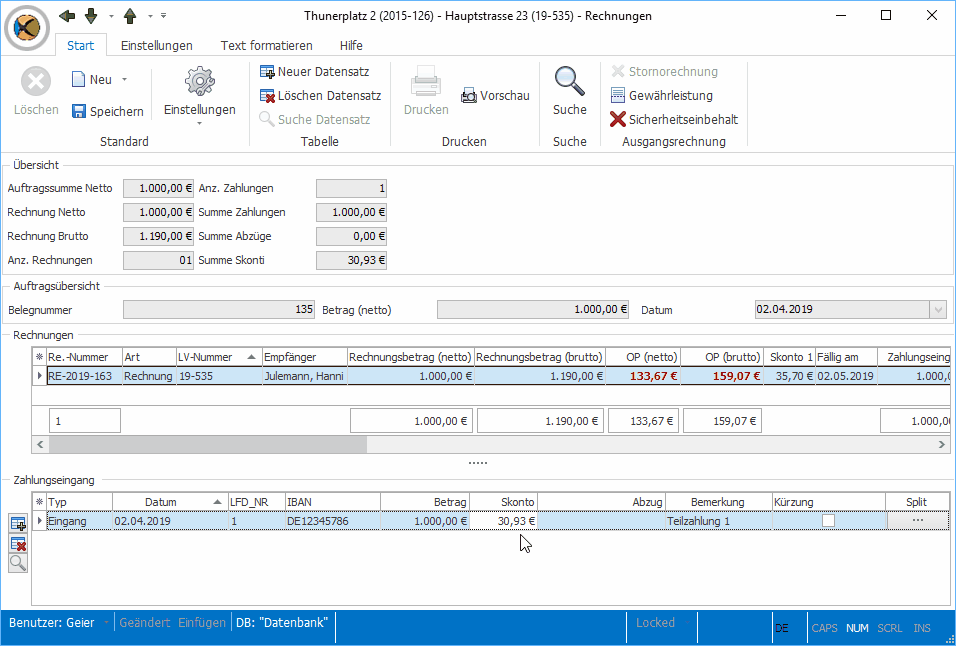Click the Belegnummer field showing 135

pos(219,310)
